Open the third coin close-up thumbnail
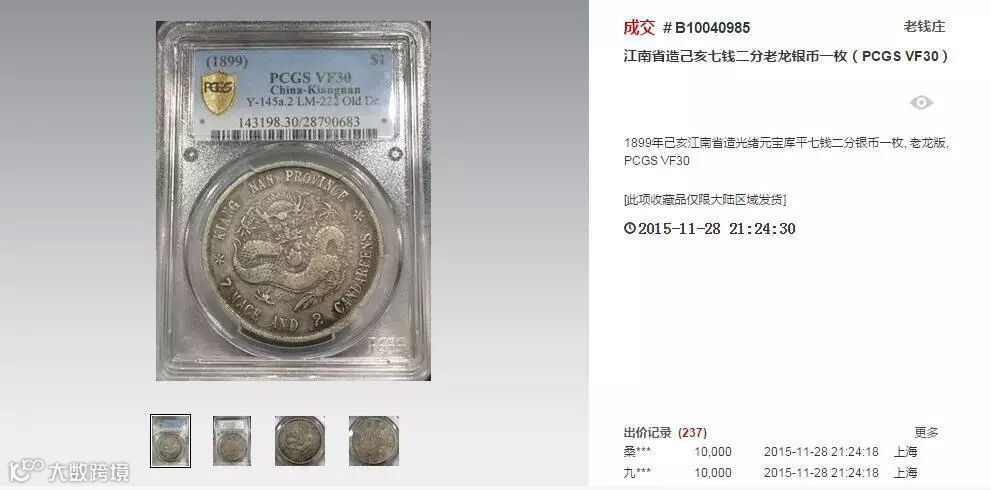 click(x=300, y=441)
